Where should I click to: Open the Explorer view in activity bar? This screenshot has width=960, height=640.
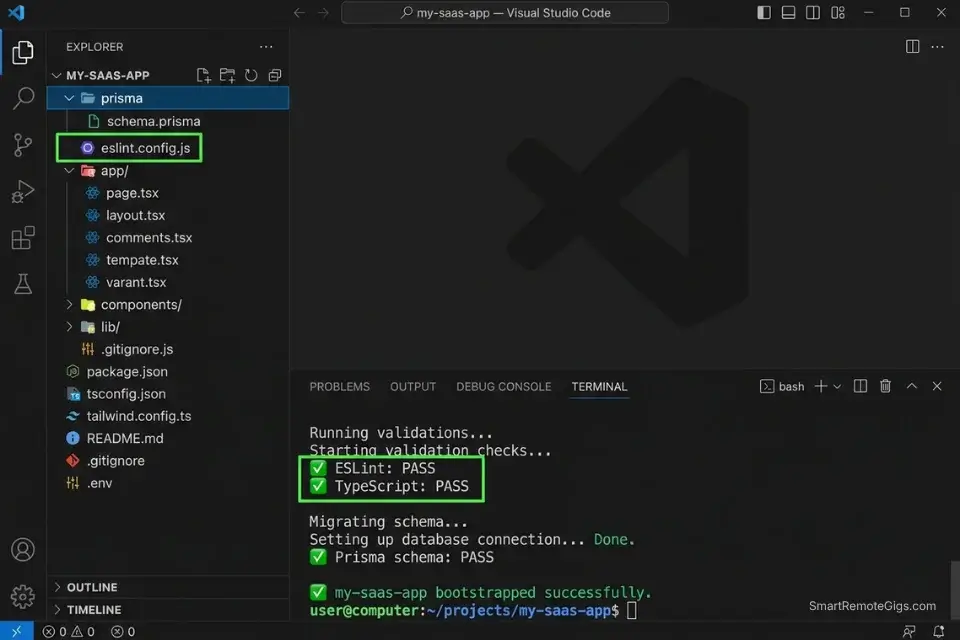(23, 53)
